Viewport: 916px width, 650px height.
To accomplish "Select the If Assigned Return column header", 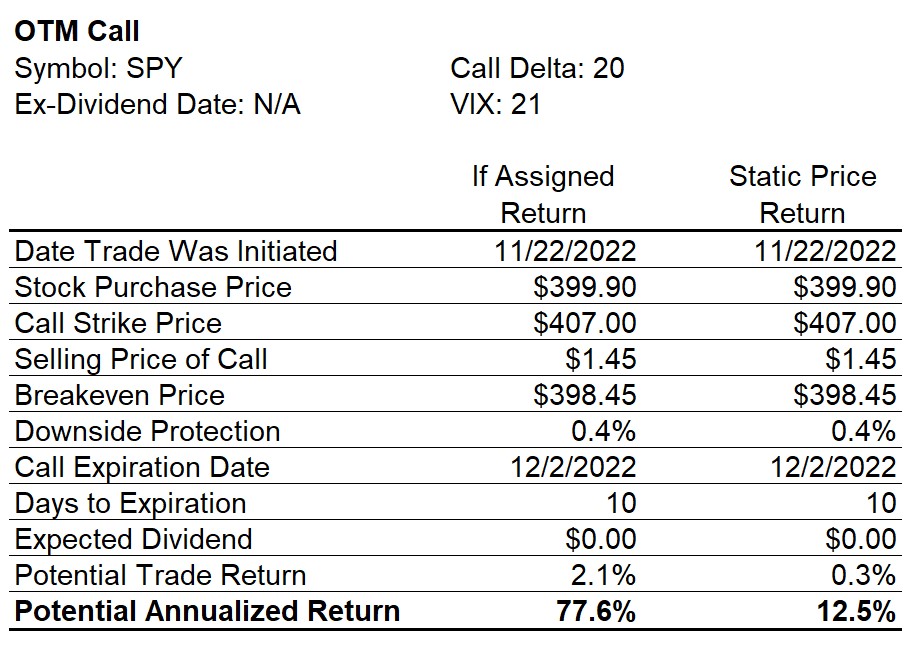I will tap(543, 194).
